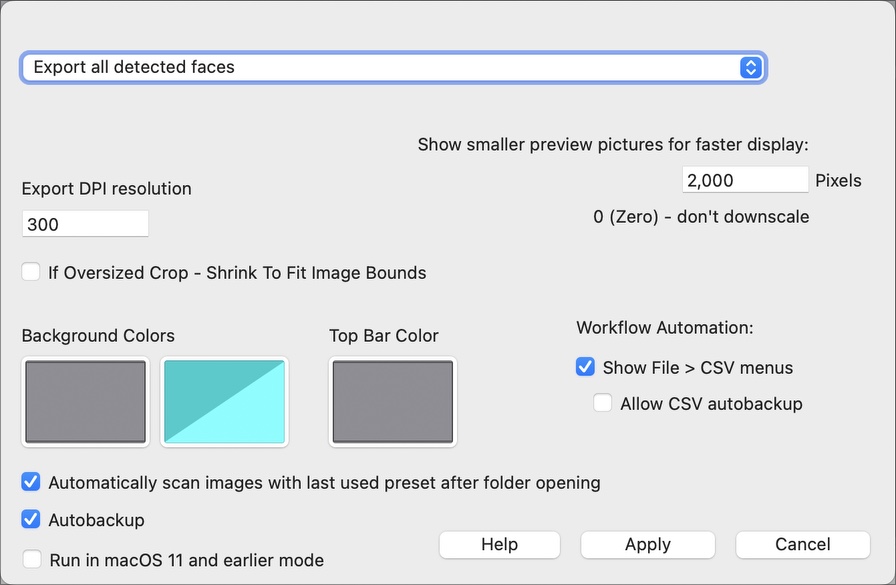The width and height of the screenshot is (896, 585).
Task: Turn off the Autobackup option
Action: coord(30,520)
